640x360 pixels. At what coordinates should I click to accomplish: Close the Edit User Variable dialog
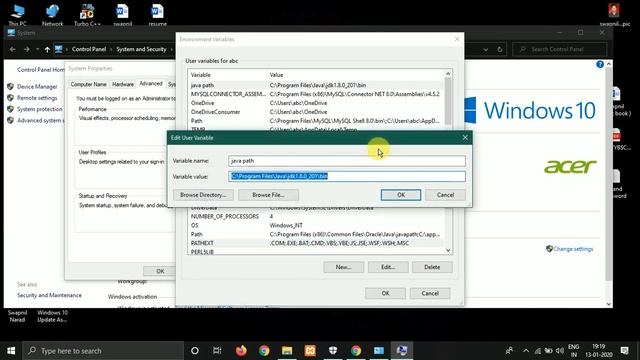(465, 138)
